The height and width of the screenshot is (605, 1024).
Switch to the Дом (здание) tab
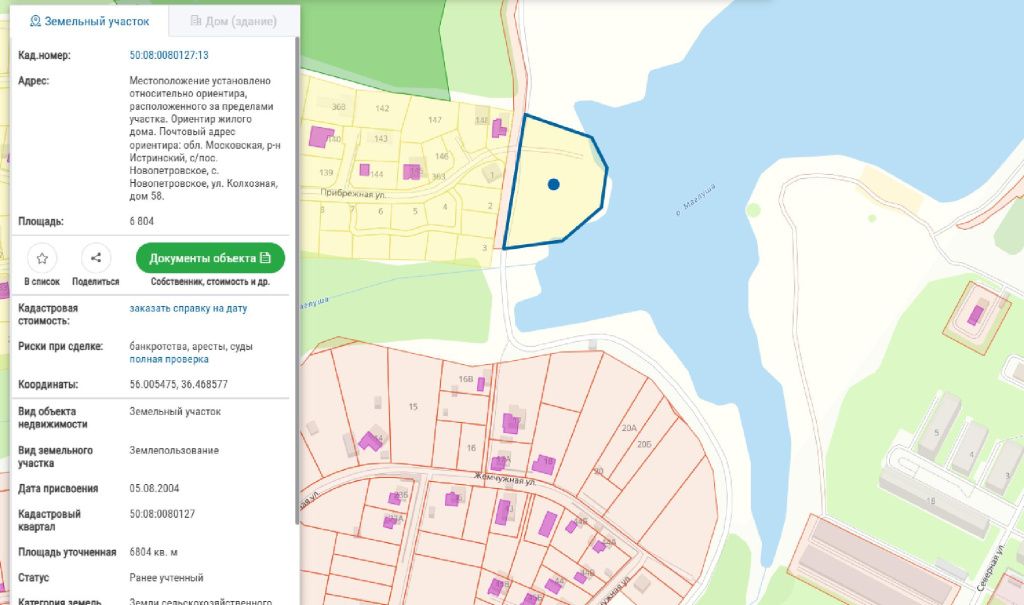coord(233,20)
